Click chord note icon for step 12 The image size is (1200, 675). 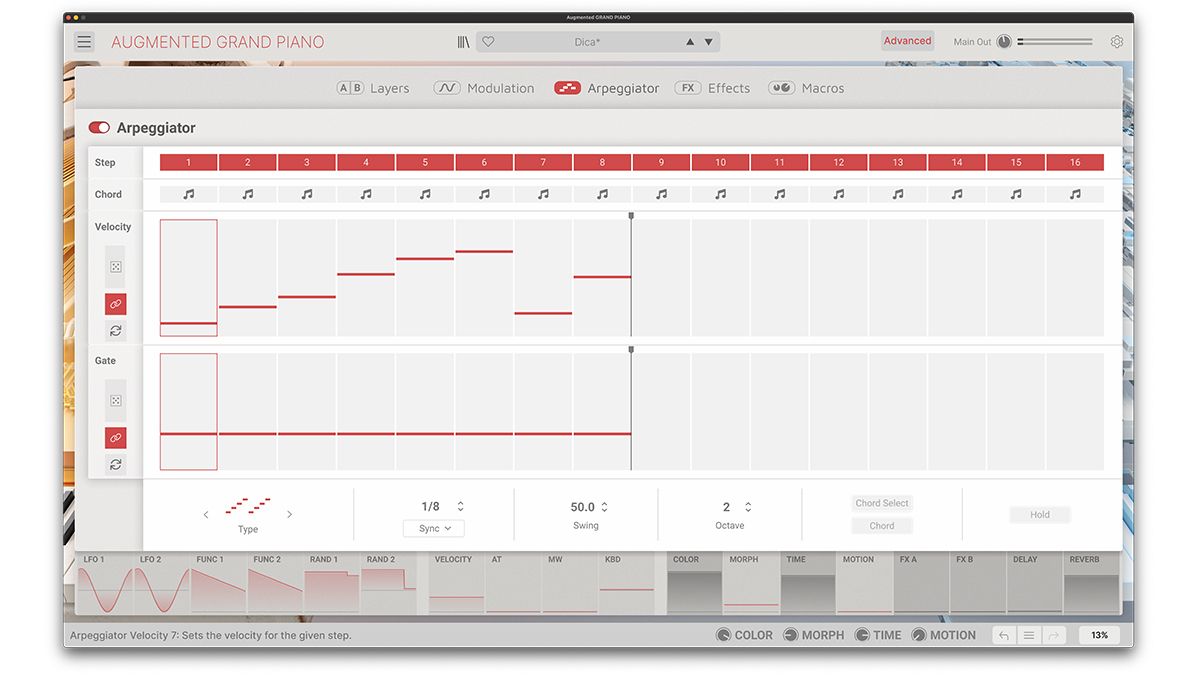click(x=839, y=195)
